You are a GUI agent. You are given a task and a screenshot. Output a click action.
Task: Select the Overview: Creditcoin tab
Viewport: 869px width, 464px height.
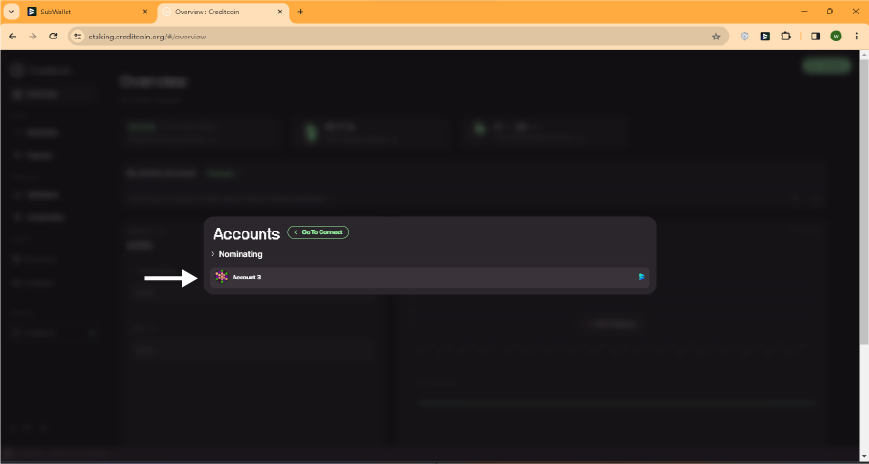[223, 12]
